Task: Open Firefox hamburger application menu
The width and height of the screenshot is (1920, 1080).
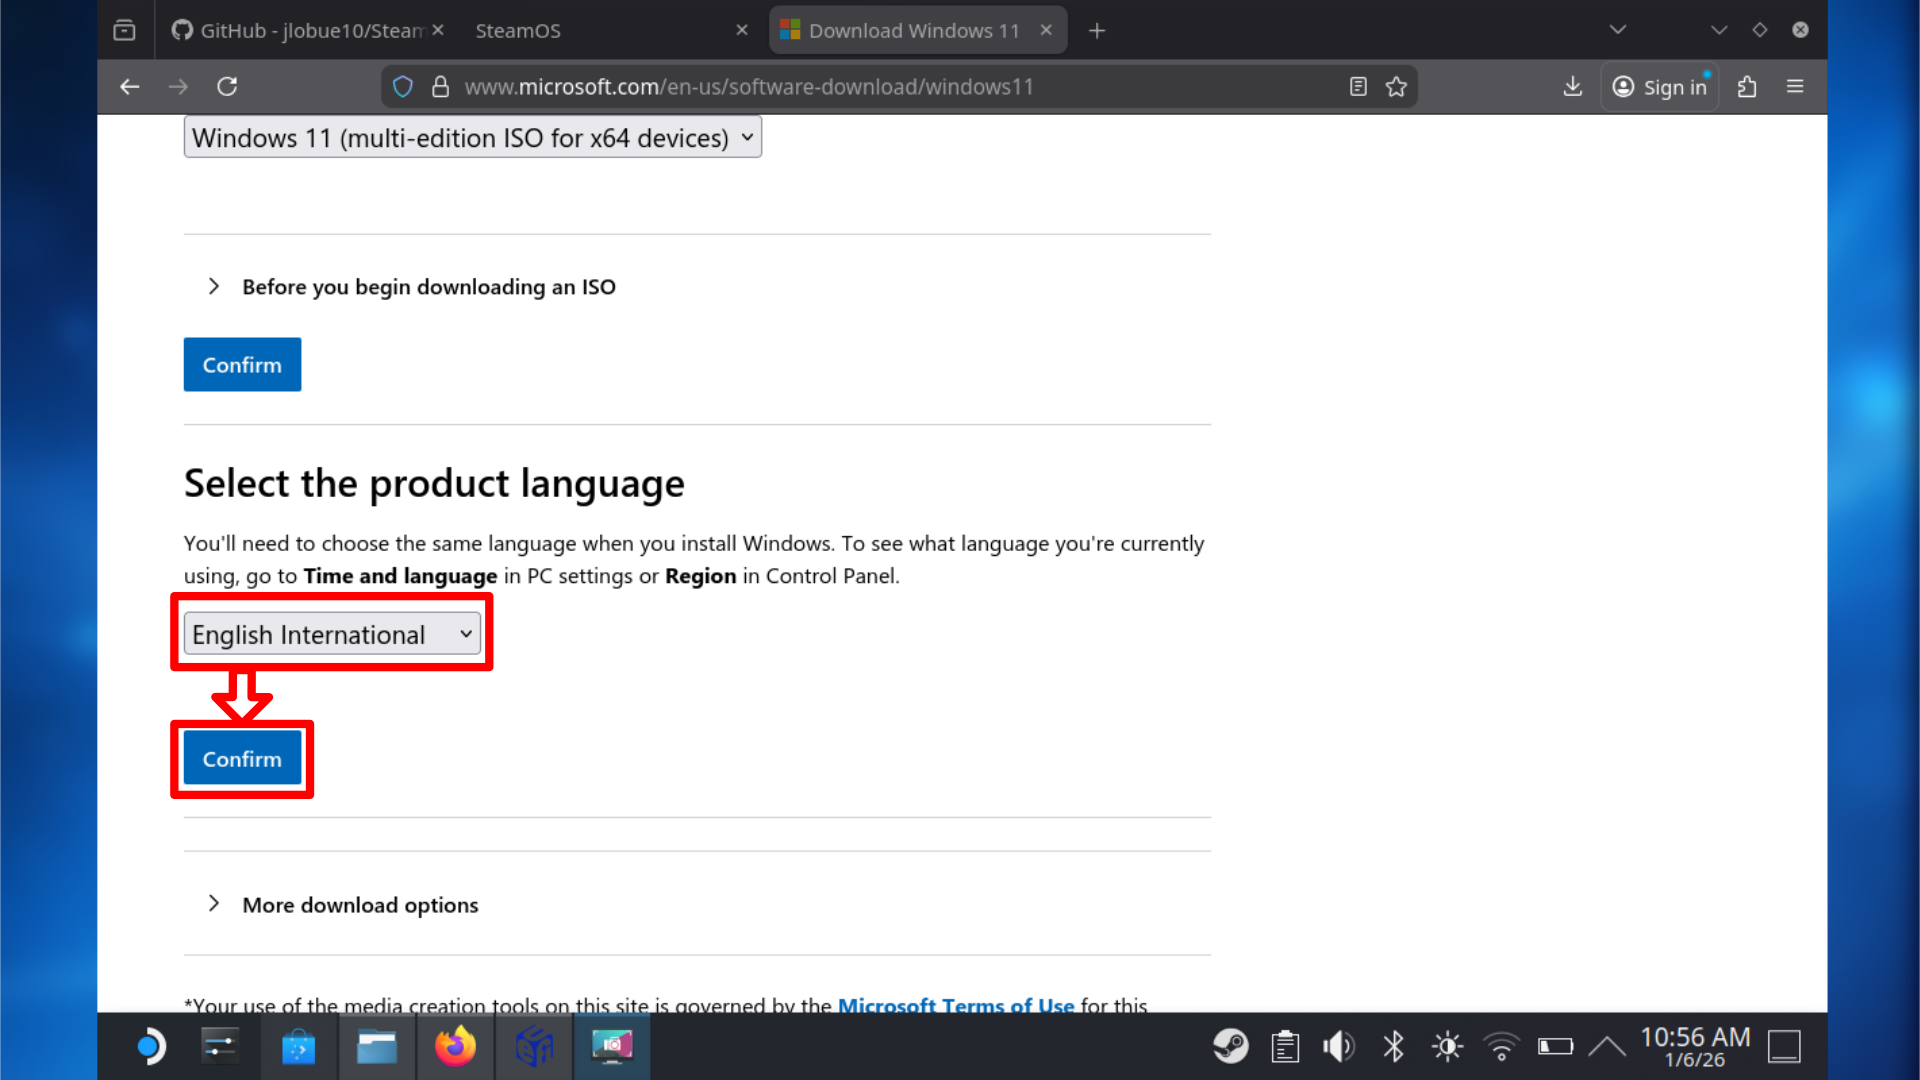Action: 1795,87
